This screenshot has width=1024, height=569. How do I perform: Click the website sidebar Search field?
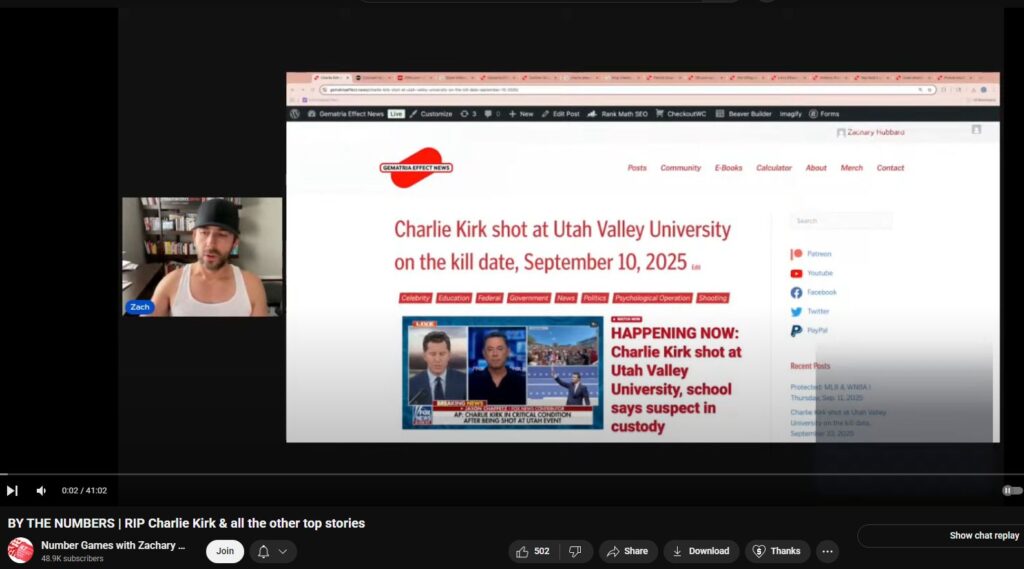tap(840, 221)
